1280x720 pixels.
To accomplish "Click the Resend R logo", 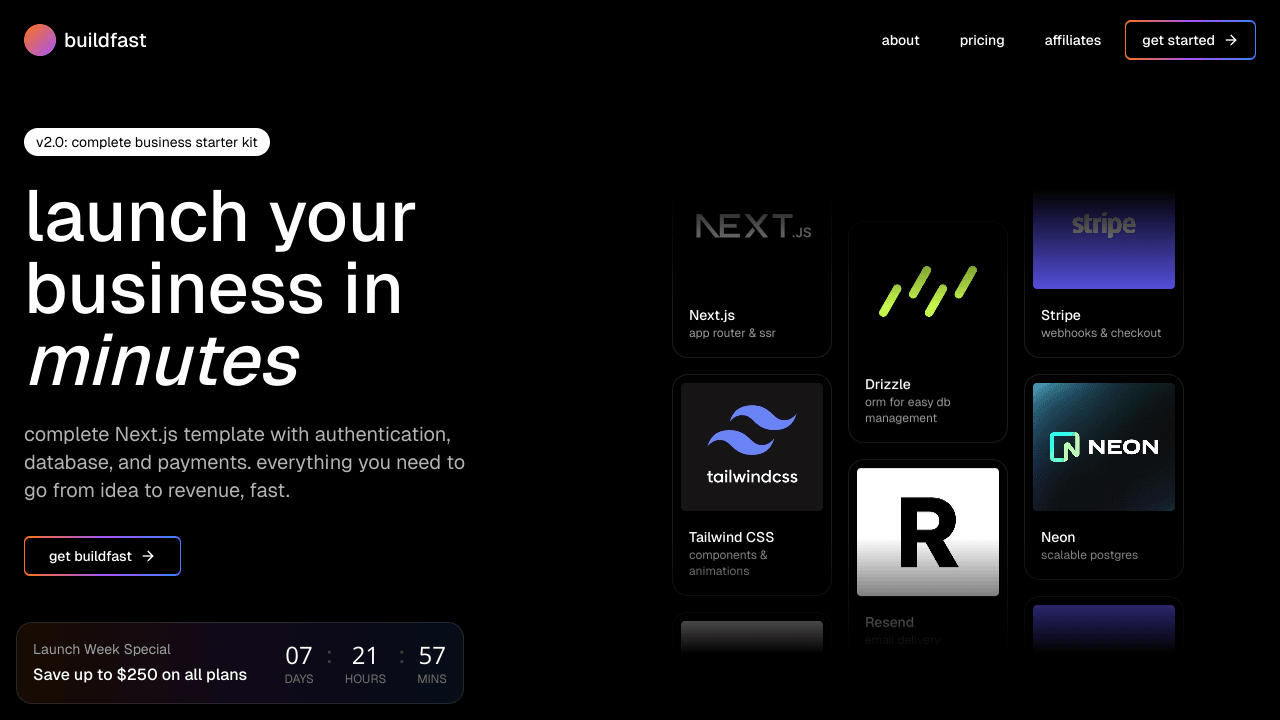I will [928, 531].
